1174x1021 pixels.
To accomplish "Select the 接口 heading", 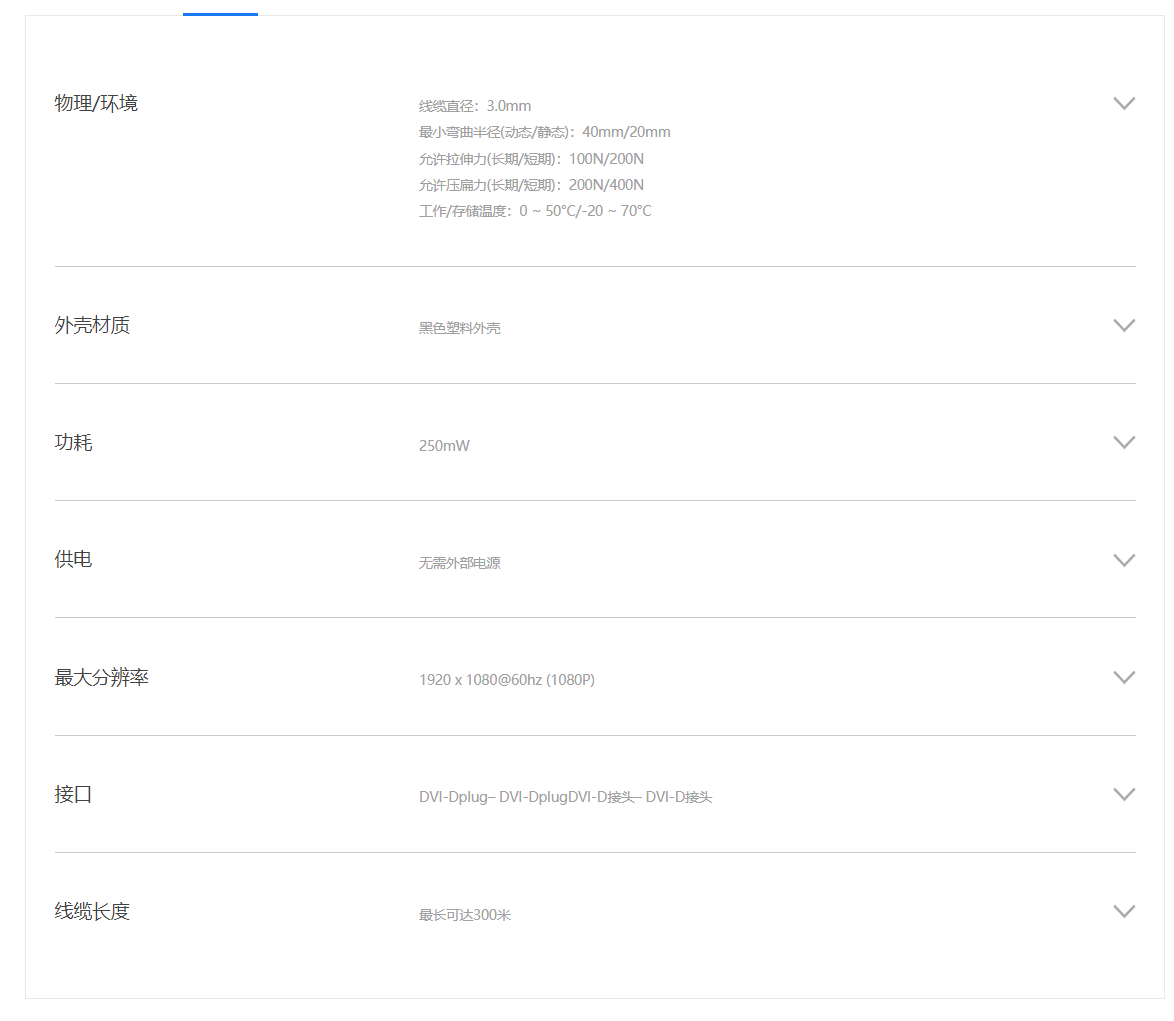I will pos(73,794).
